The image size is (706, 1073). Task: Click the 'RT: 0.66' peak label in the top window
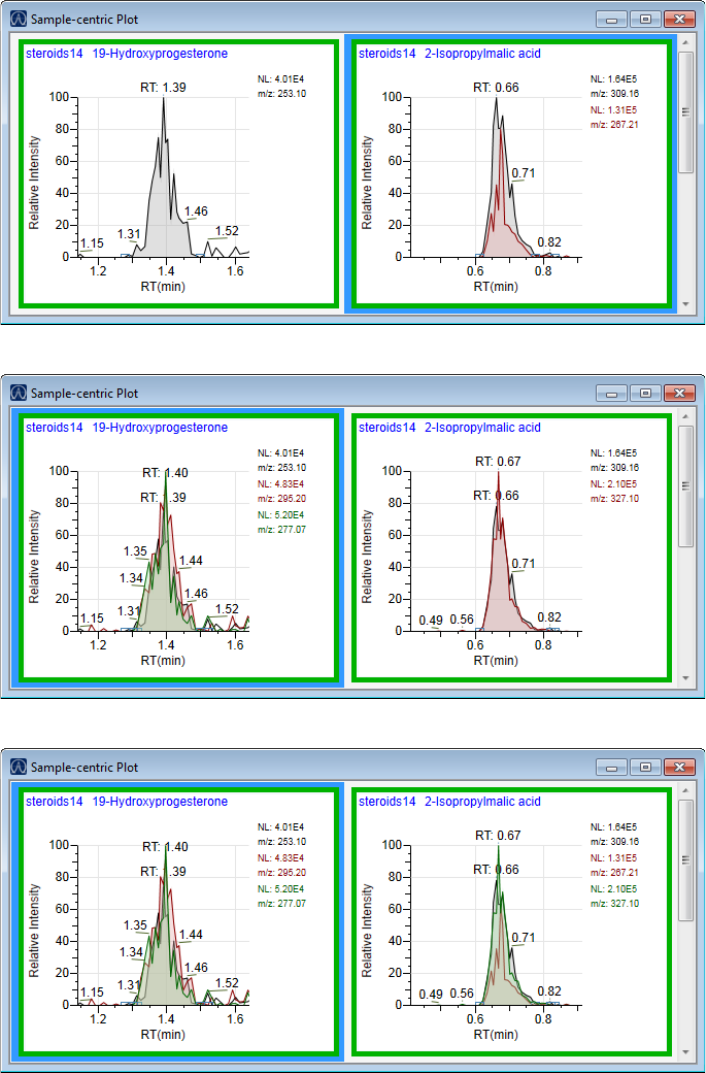point(497,87)
